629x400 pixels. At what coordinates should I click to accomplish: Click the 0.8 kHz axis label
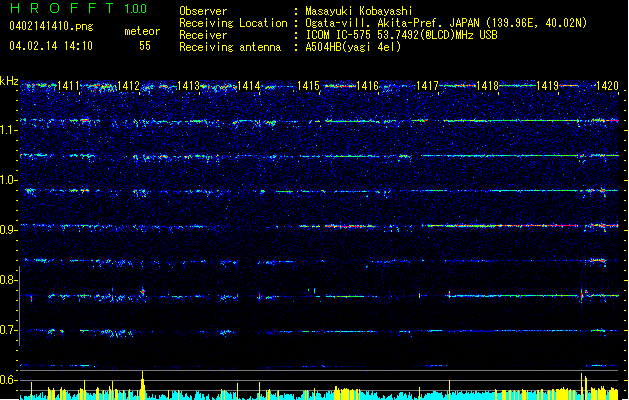point(9,280)
